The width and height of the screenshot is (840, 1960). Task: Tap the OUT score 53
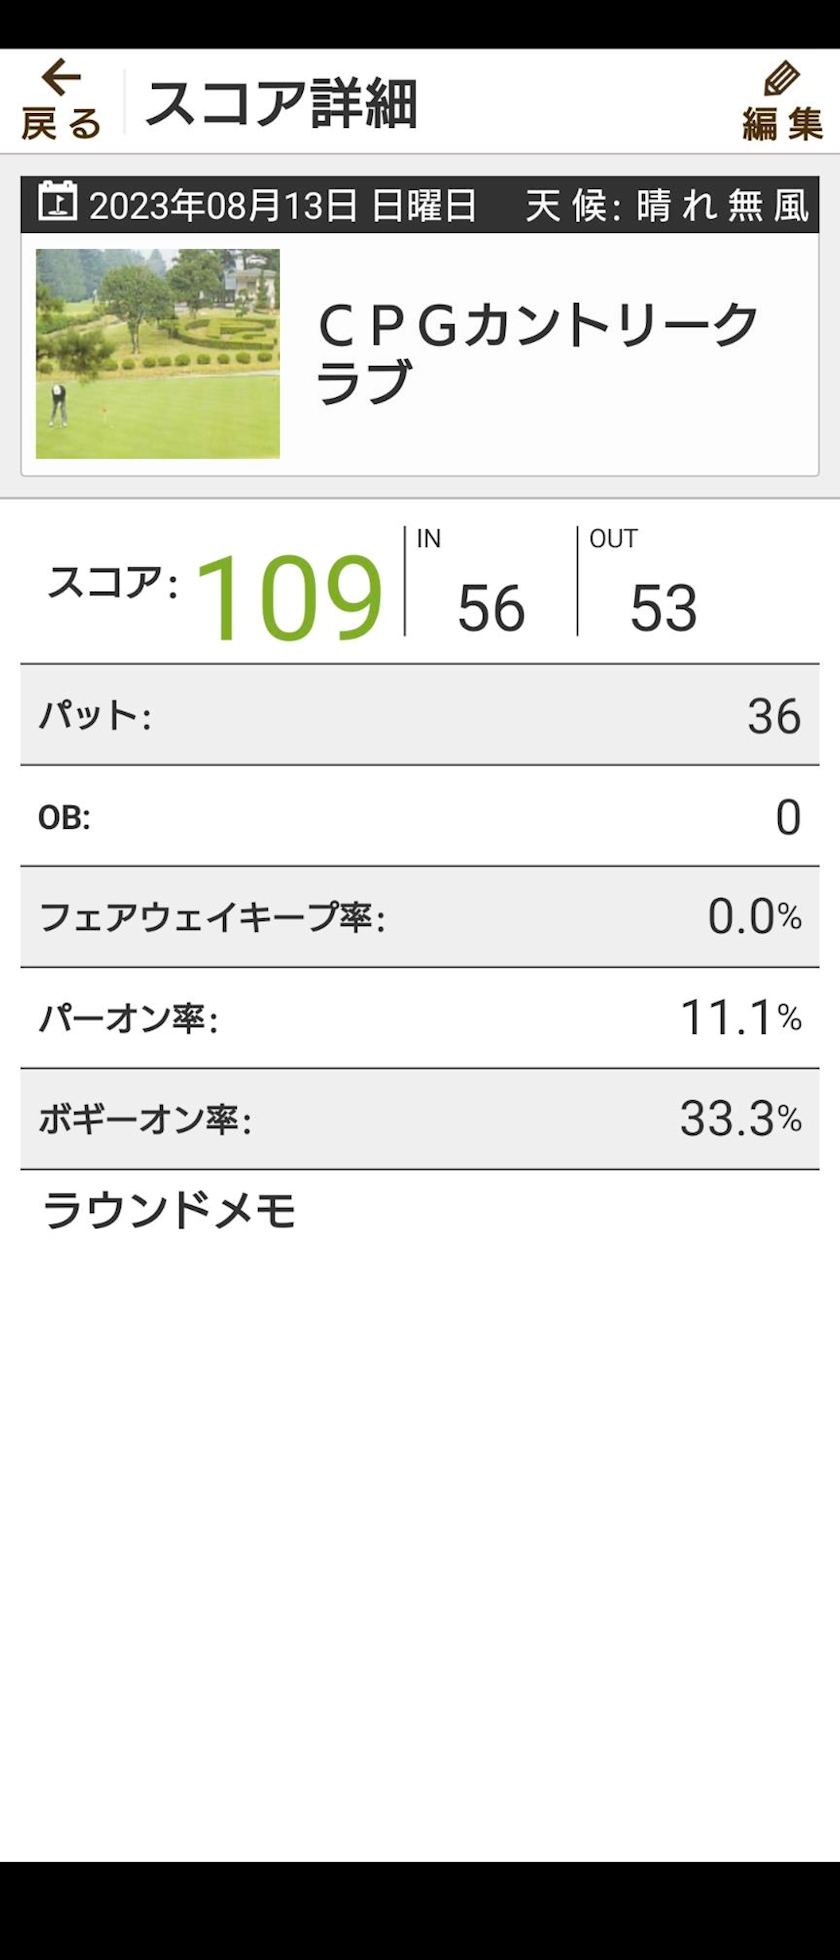click(663, 607)
